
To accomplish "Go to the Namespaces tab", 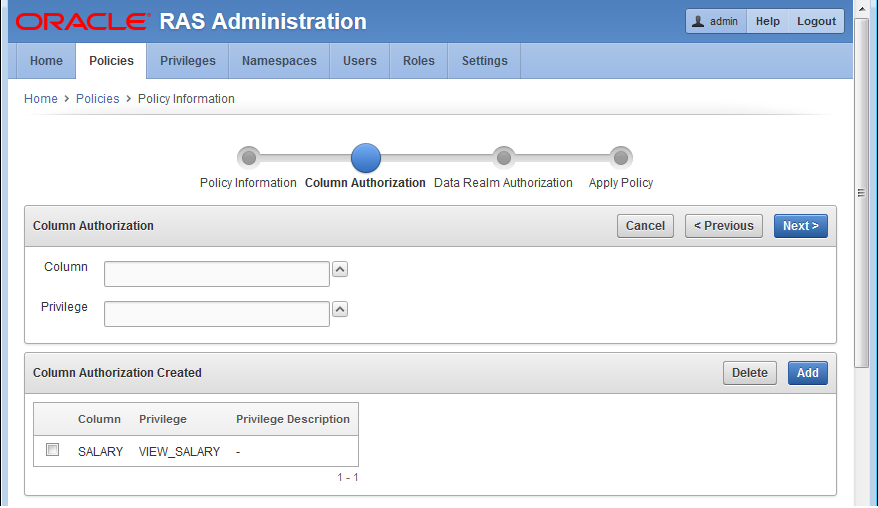I will coord(279,61).
